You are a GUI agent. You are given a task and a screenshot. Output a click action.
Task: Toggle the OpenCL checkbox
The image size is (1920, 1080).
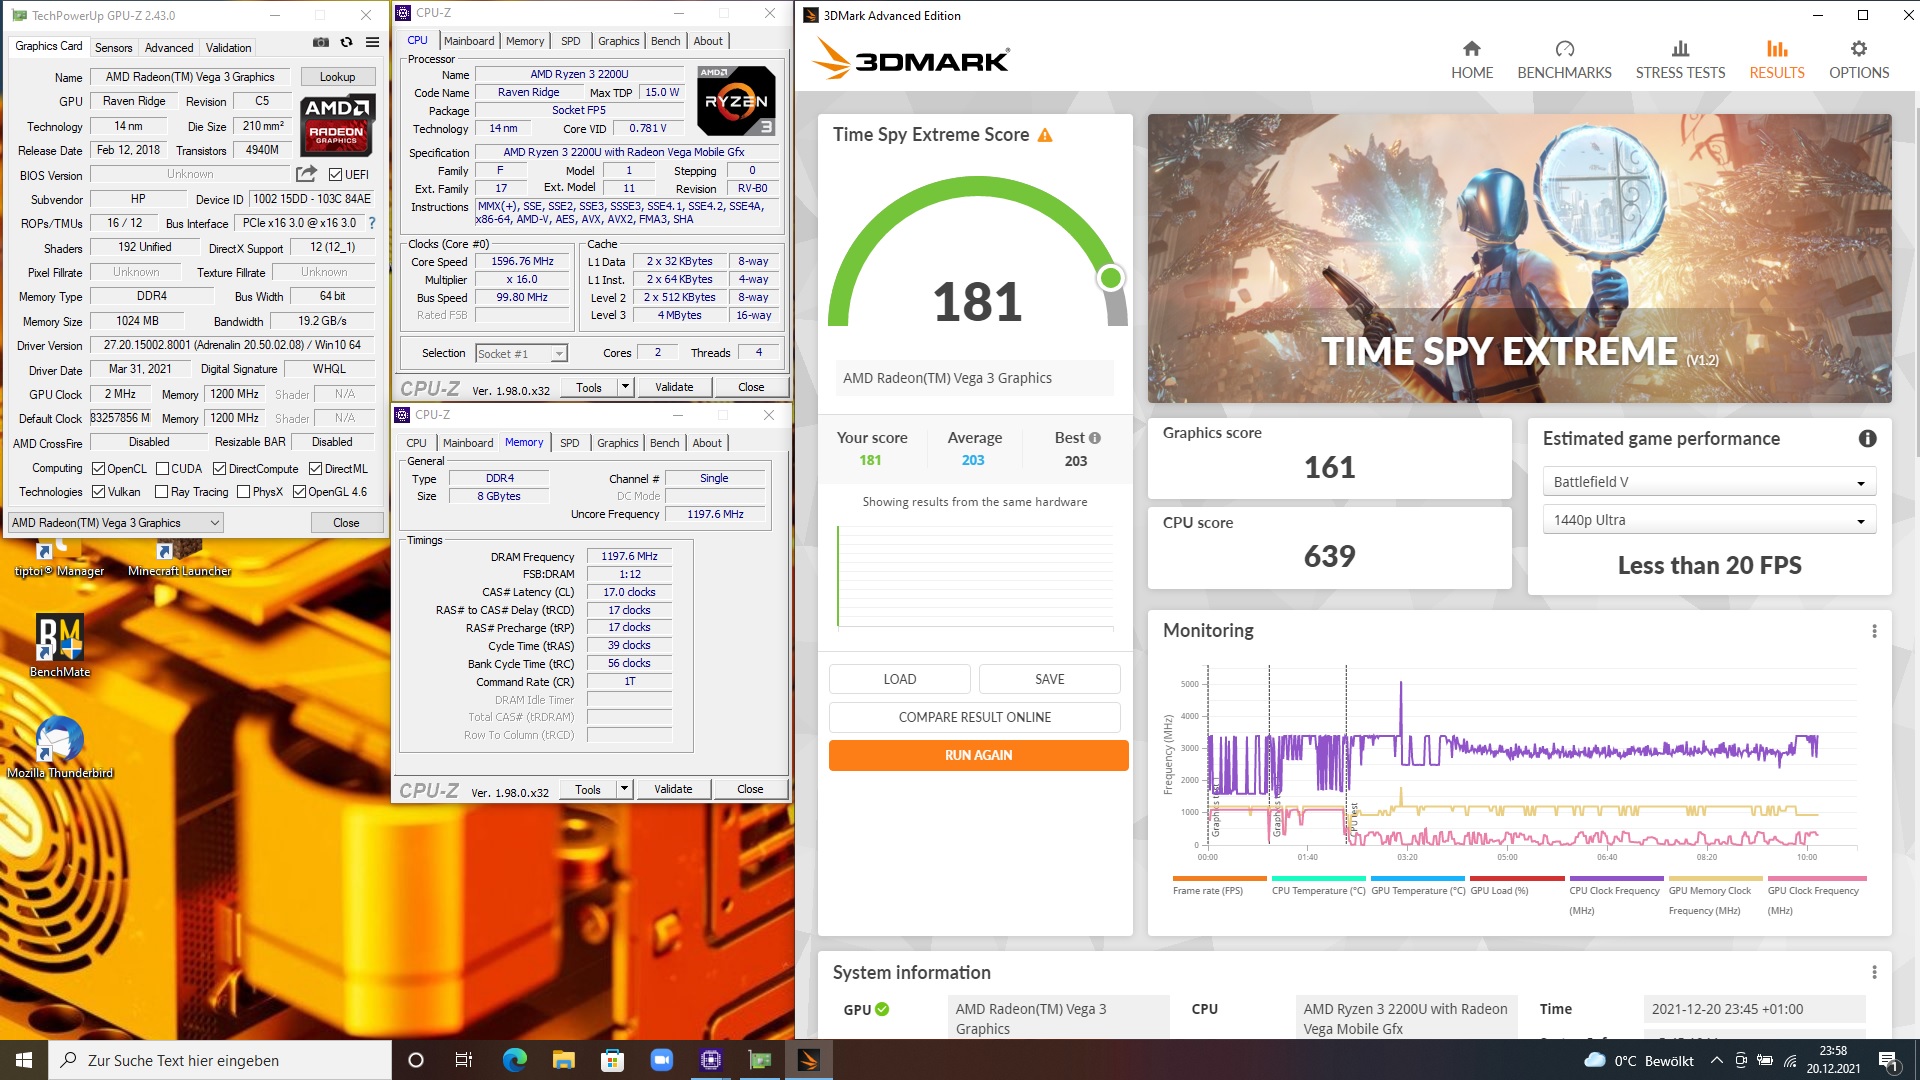[98, 469]
